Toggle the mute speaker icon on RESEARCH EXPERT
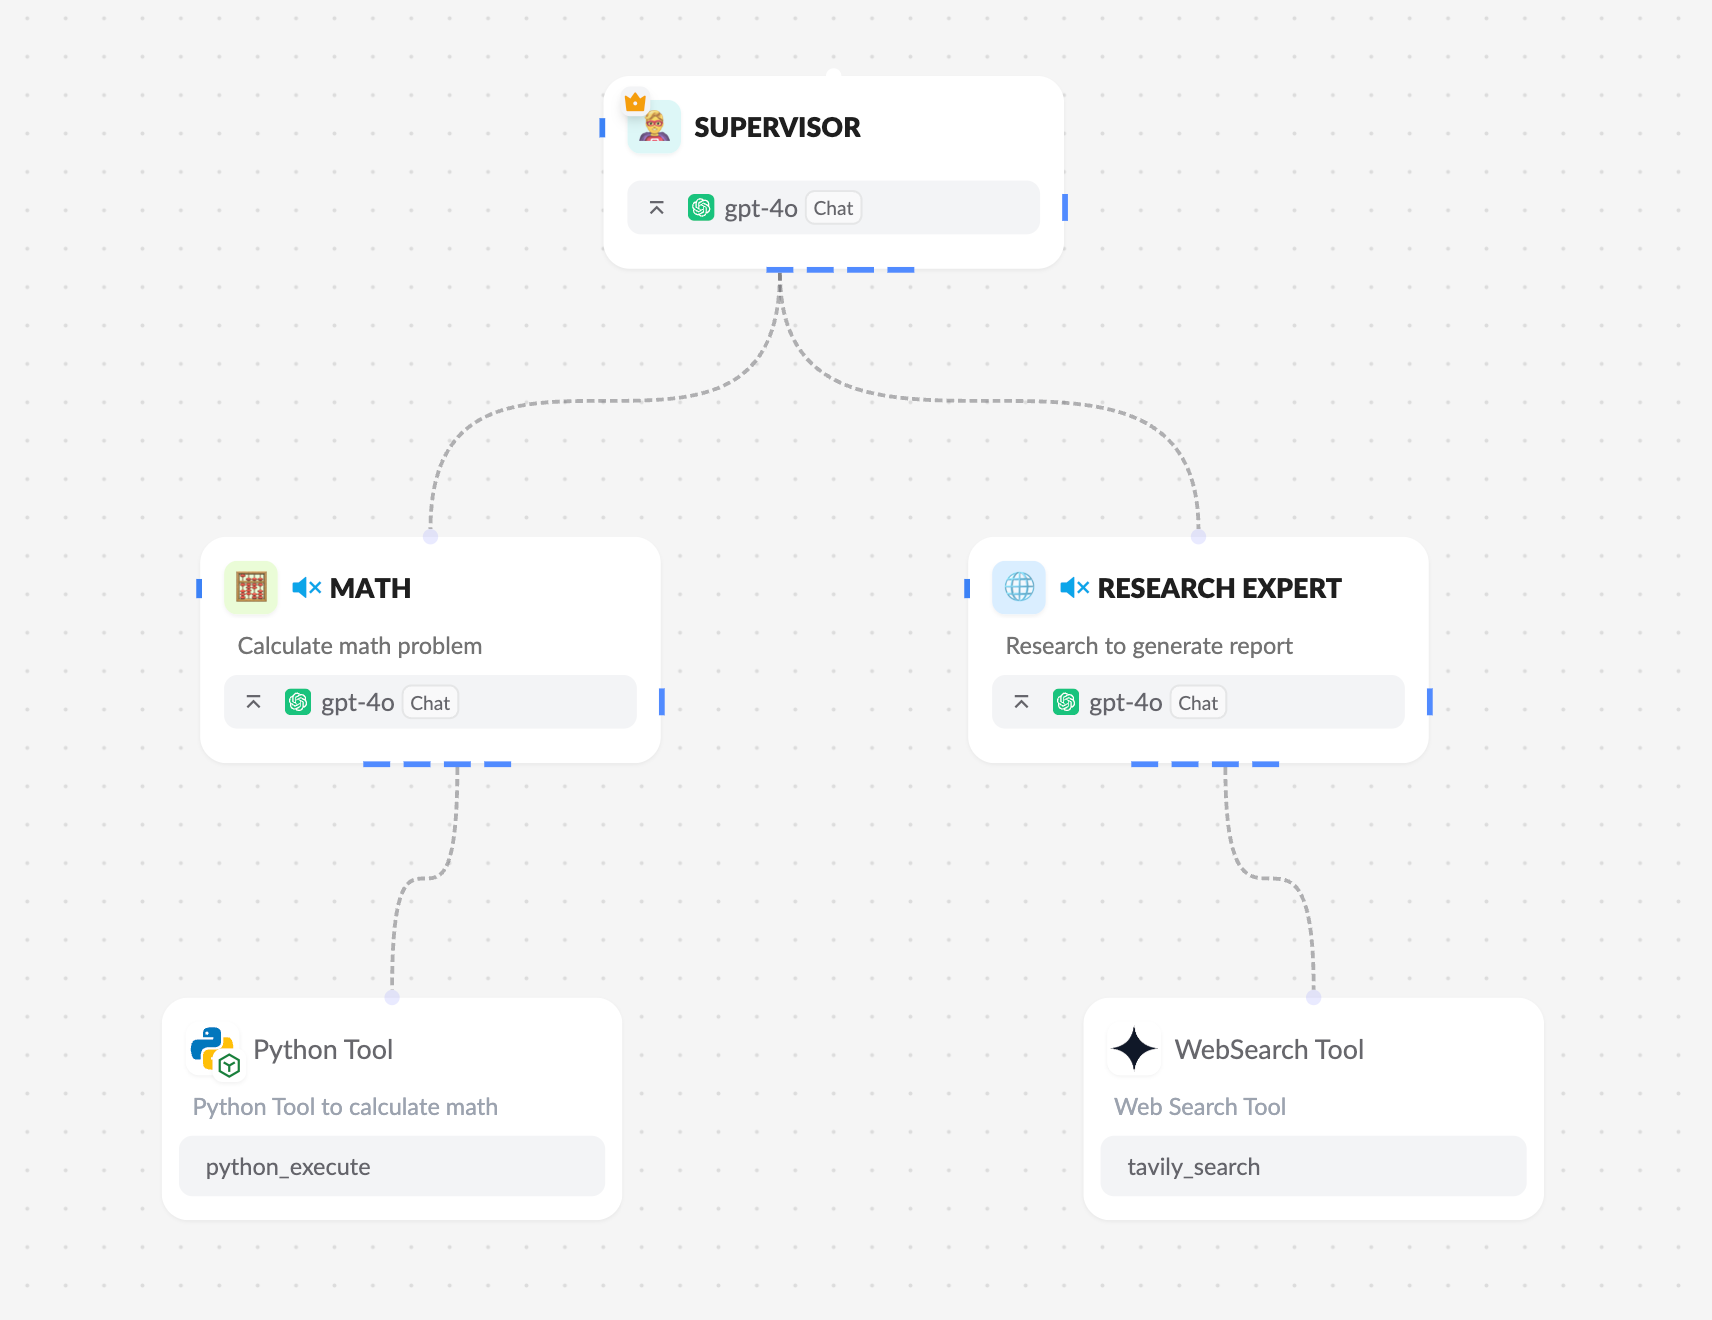Image resolution: width=1712 pixels, height=1320 pixels. point(1074,587)
